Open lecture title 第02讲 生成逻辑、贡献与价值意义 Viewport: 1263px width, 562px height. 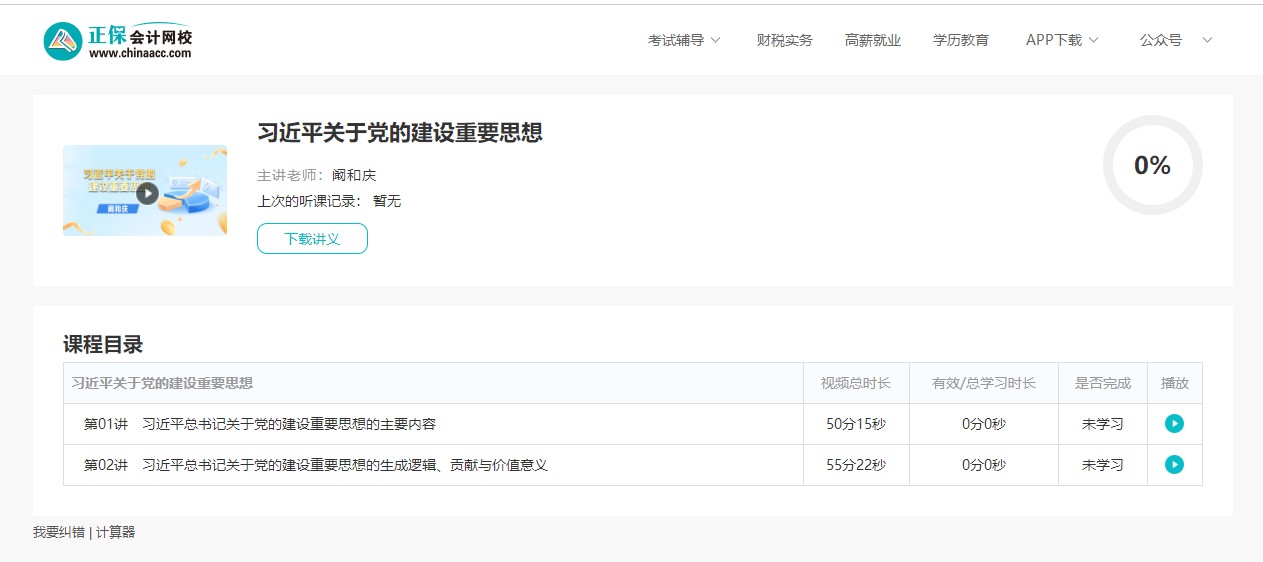[345, 465]
